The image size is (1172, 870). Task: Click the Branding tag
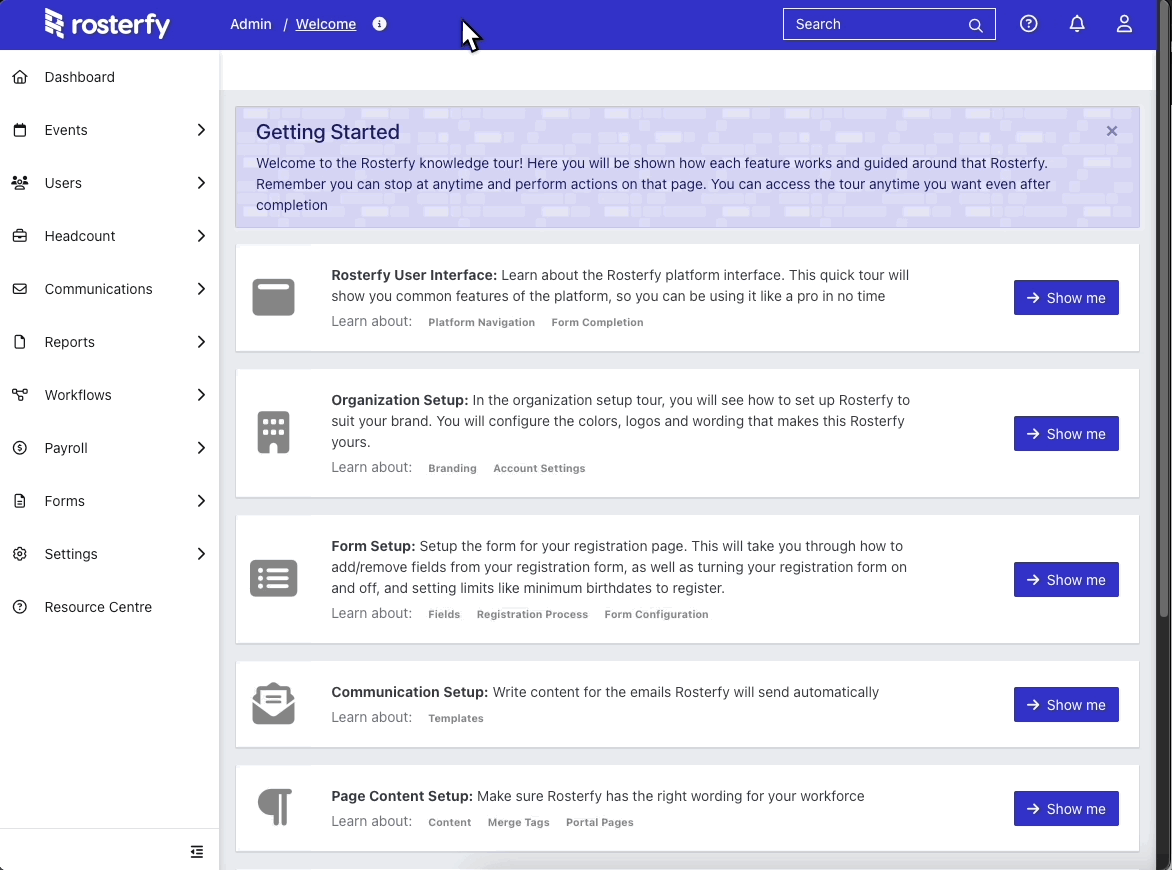coord(452,468)
